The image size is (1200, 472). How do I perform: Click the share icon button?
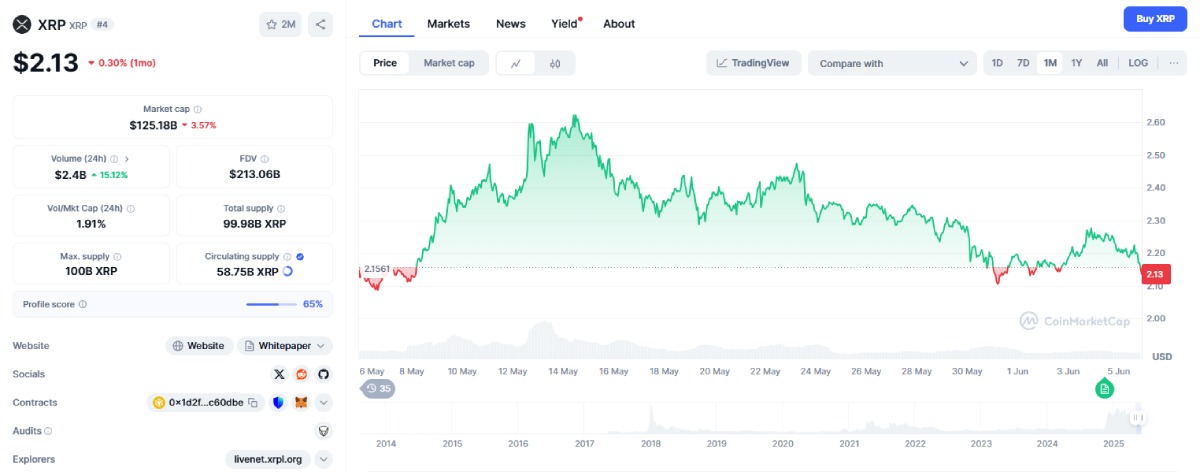(320, 24)
